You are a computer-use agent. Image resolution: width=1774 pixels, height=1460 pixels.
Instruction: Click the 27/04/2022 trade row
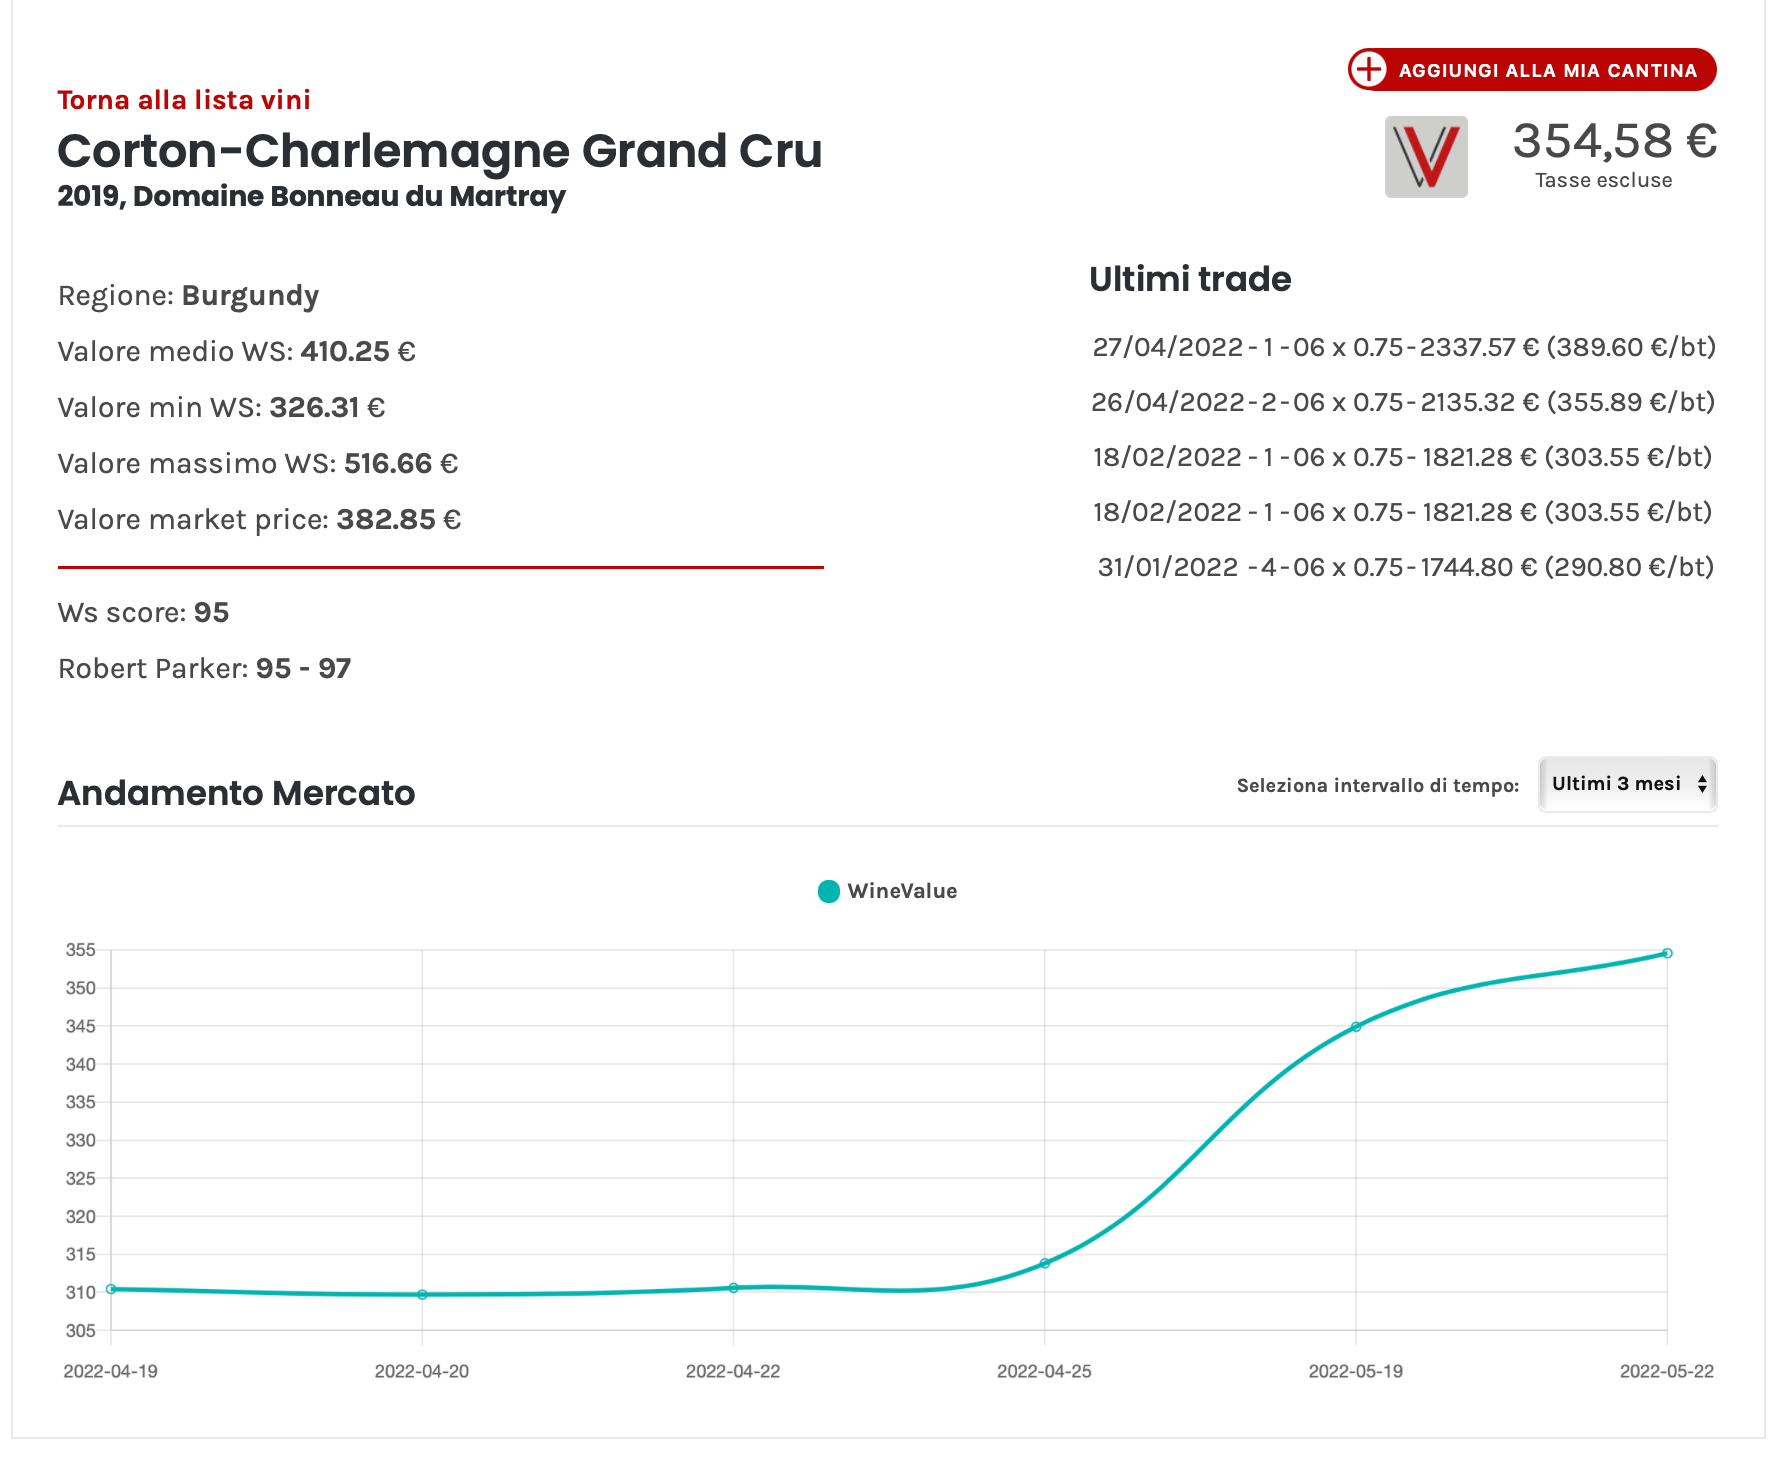click(1404, 347)
